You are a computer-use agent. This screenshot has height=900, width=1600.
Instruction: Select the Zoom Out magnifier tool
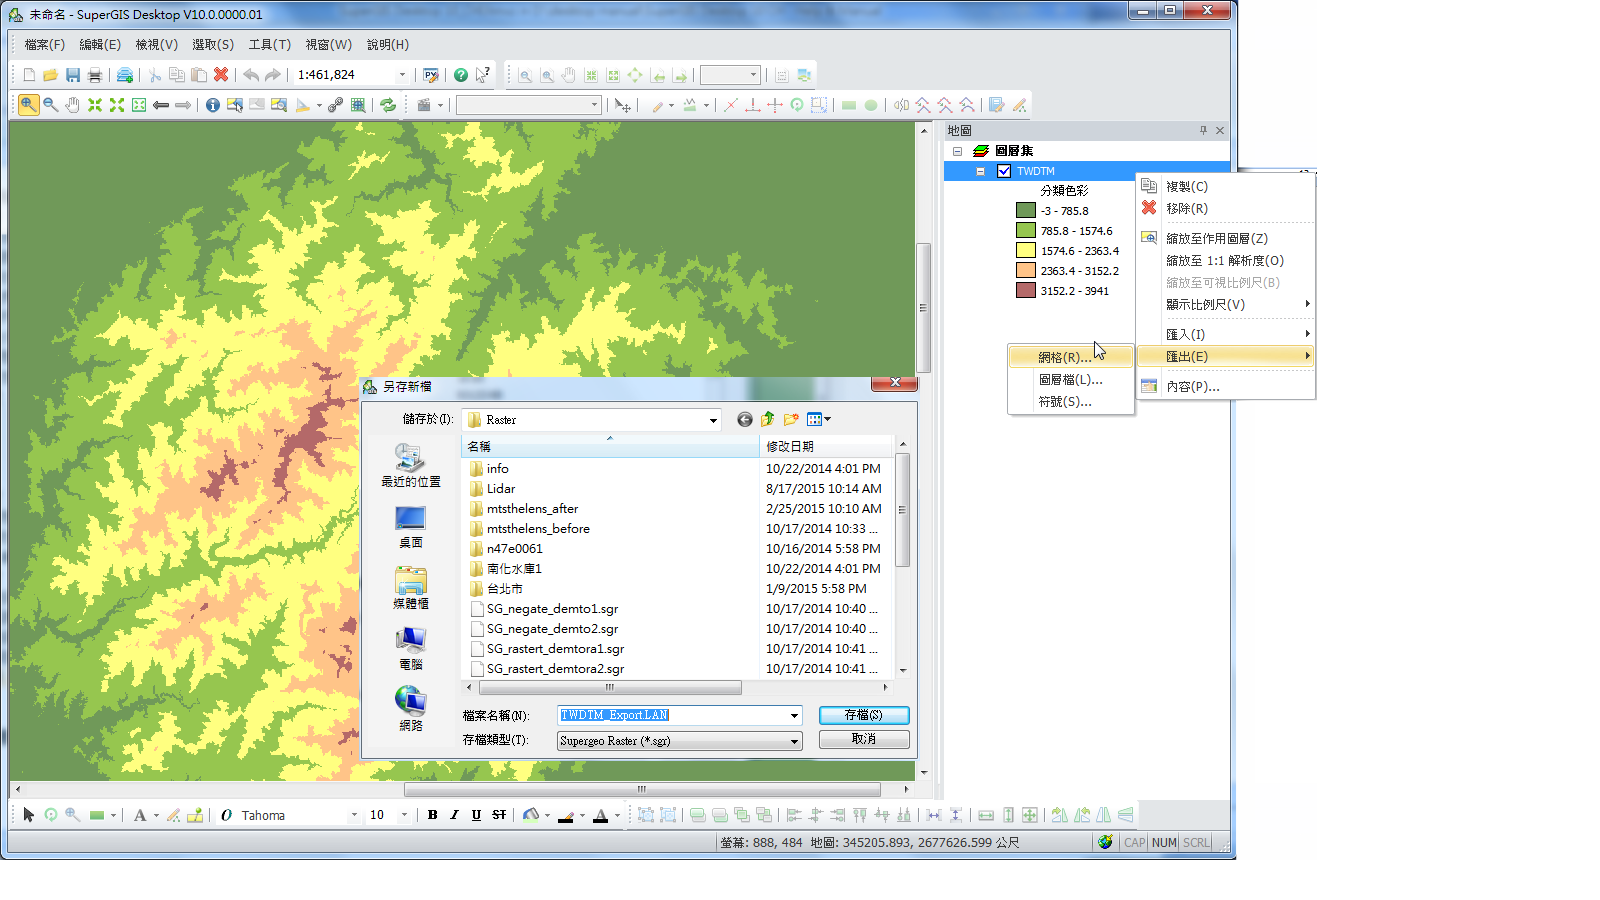50,105
